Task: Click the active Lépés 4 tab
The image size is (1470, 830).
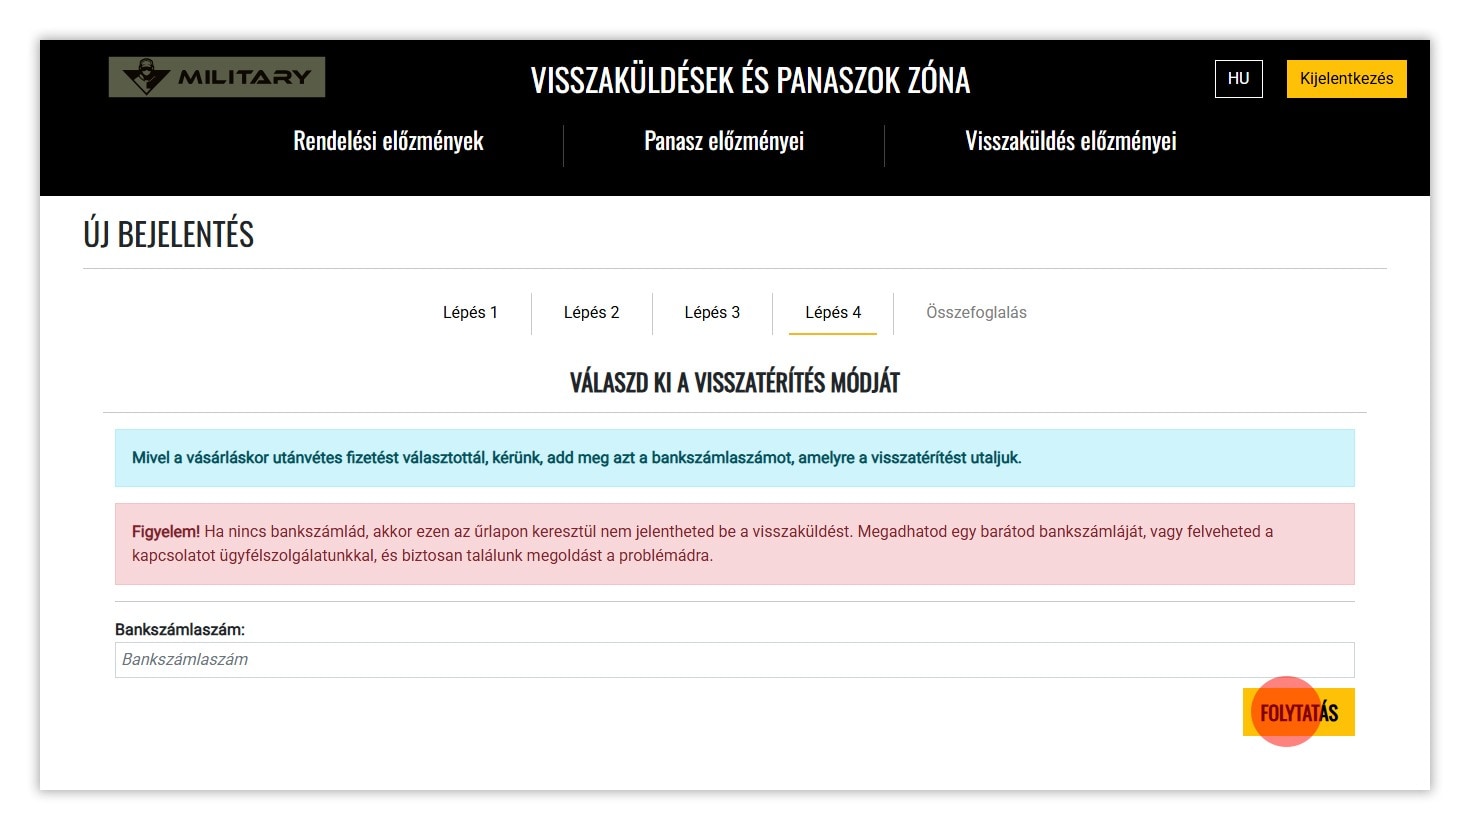Action: pos(833,312)
